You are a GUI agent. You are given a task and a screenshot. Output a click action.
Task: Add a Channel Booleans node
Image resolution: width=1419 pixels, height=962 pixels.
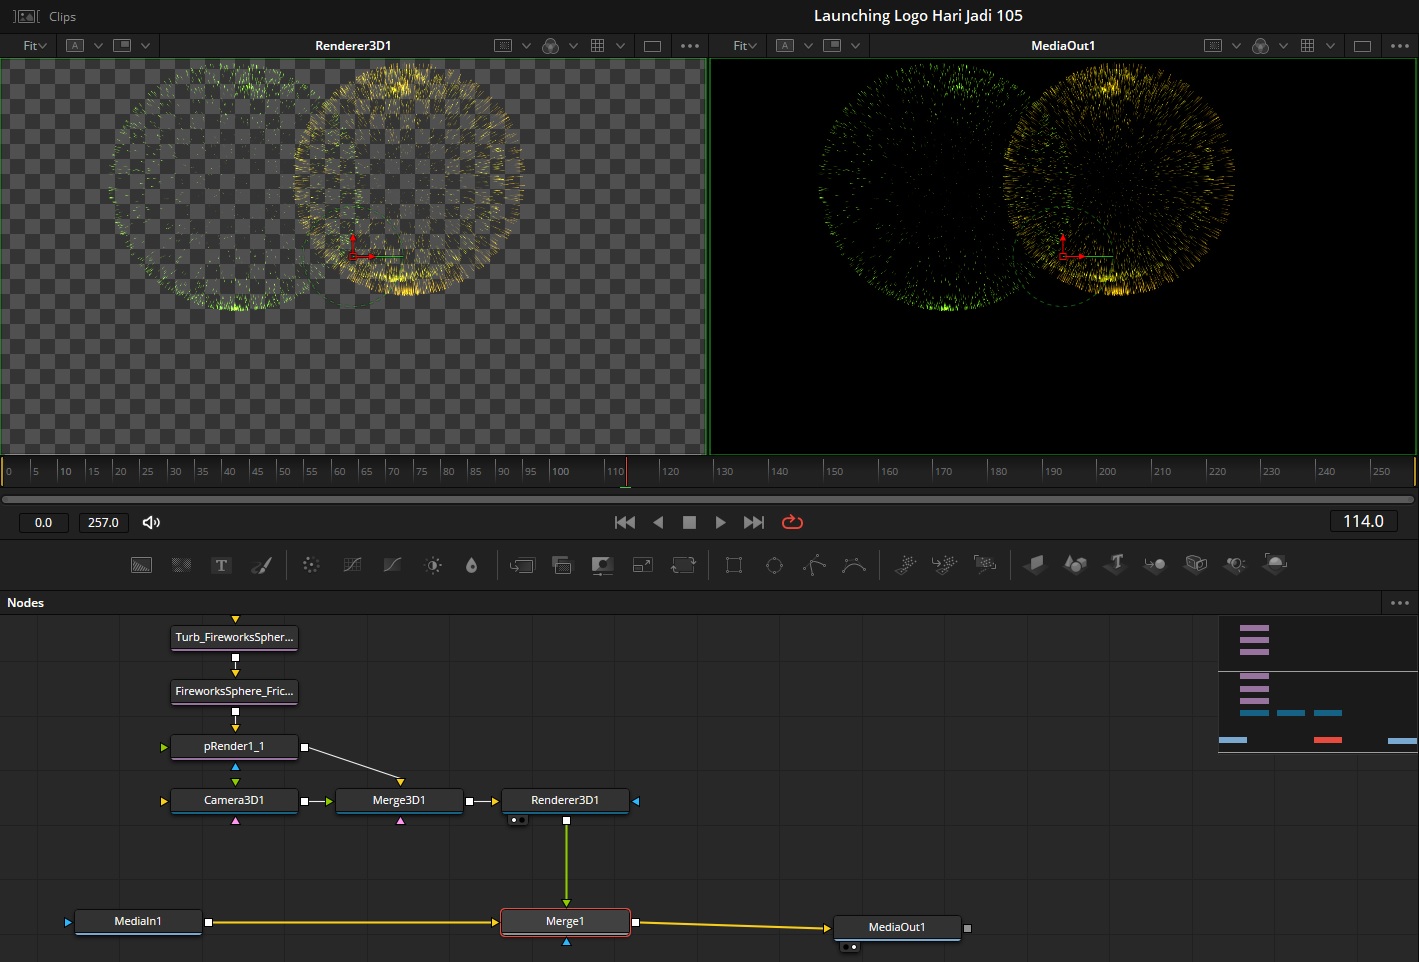point(562,565)
